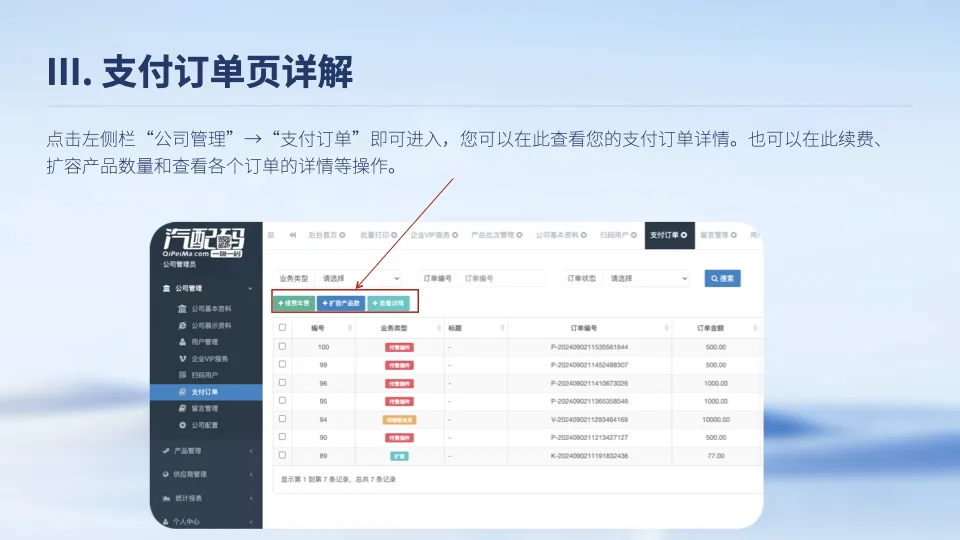Collapse the 公司管理 sidebar section
This screenshot has height=540, width=960.
[x=208, y=288]
